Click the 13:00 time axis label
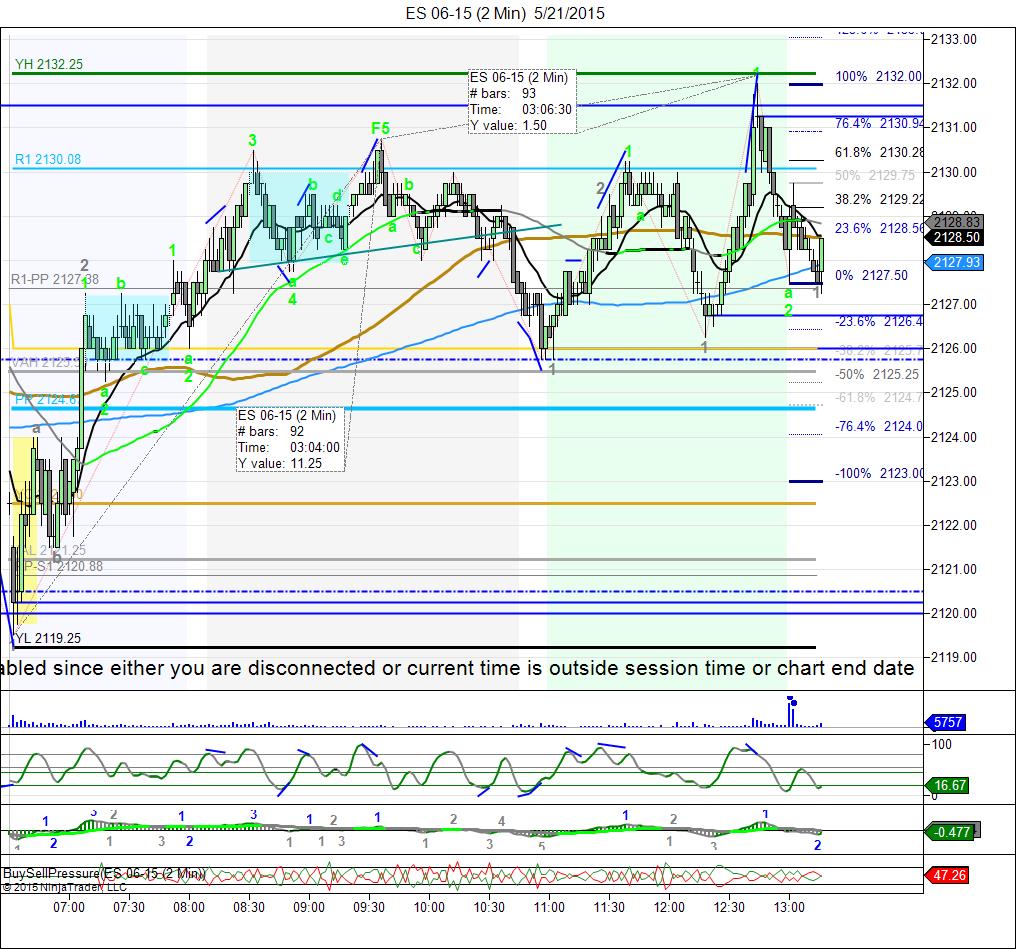 point(789,907)
